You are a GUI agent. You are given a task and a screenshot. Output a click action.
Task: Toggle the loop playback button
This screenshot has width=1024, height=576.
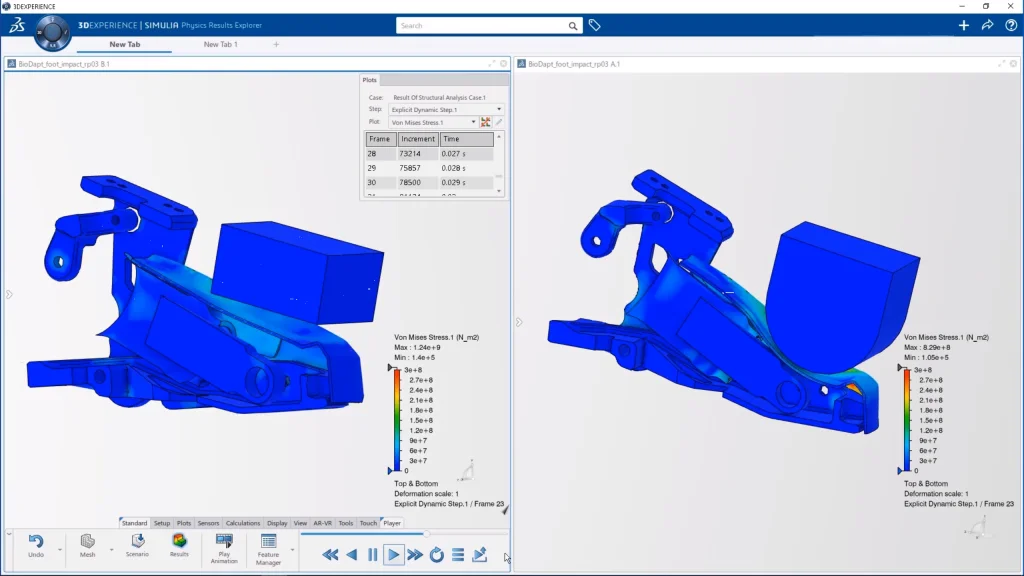[x=436, y=555]
